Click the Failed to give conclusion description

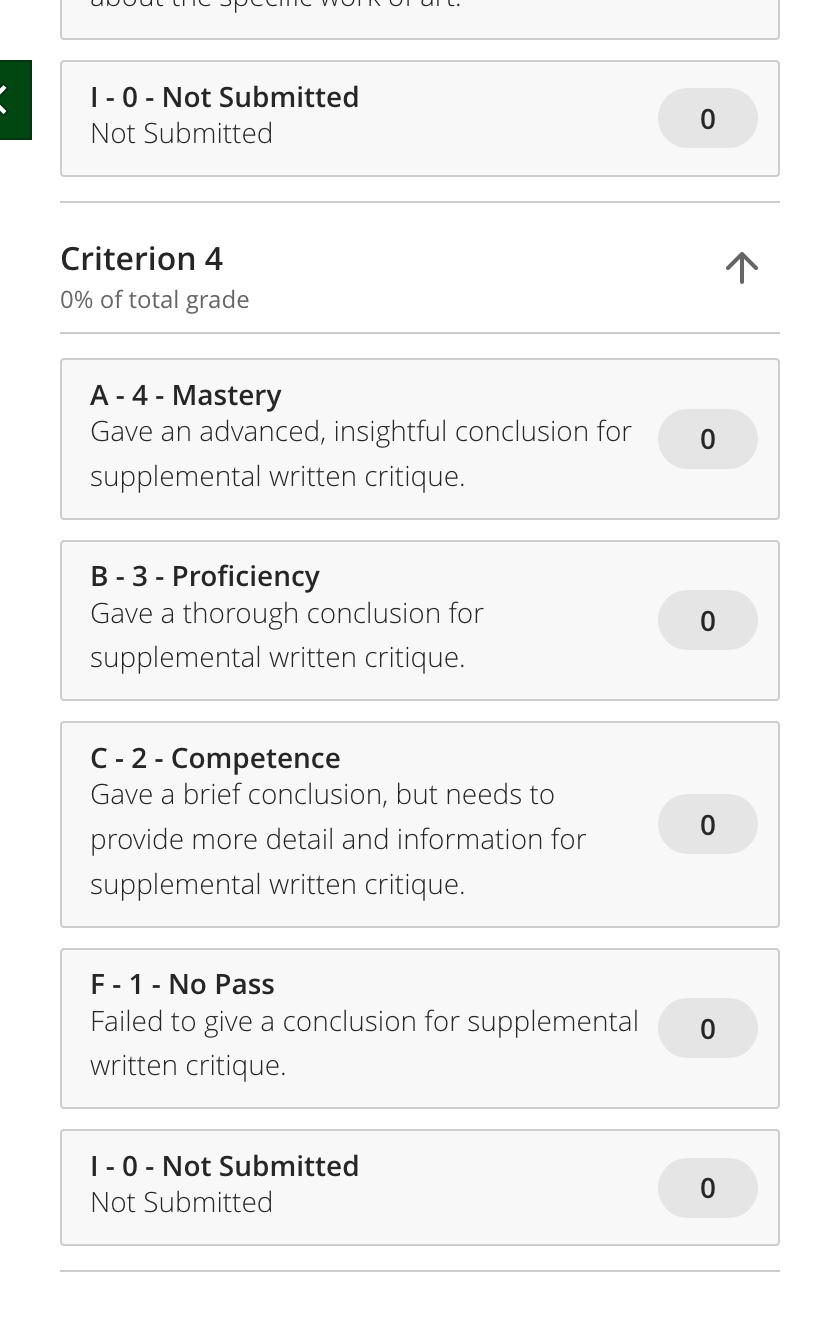(364, 1043)
